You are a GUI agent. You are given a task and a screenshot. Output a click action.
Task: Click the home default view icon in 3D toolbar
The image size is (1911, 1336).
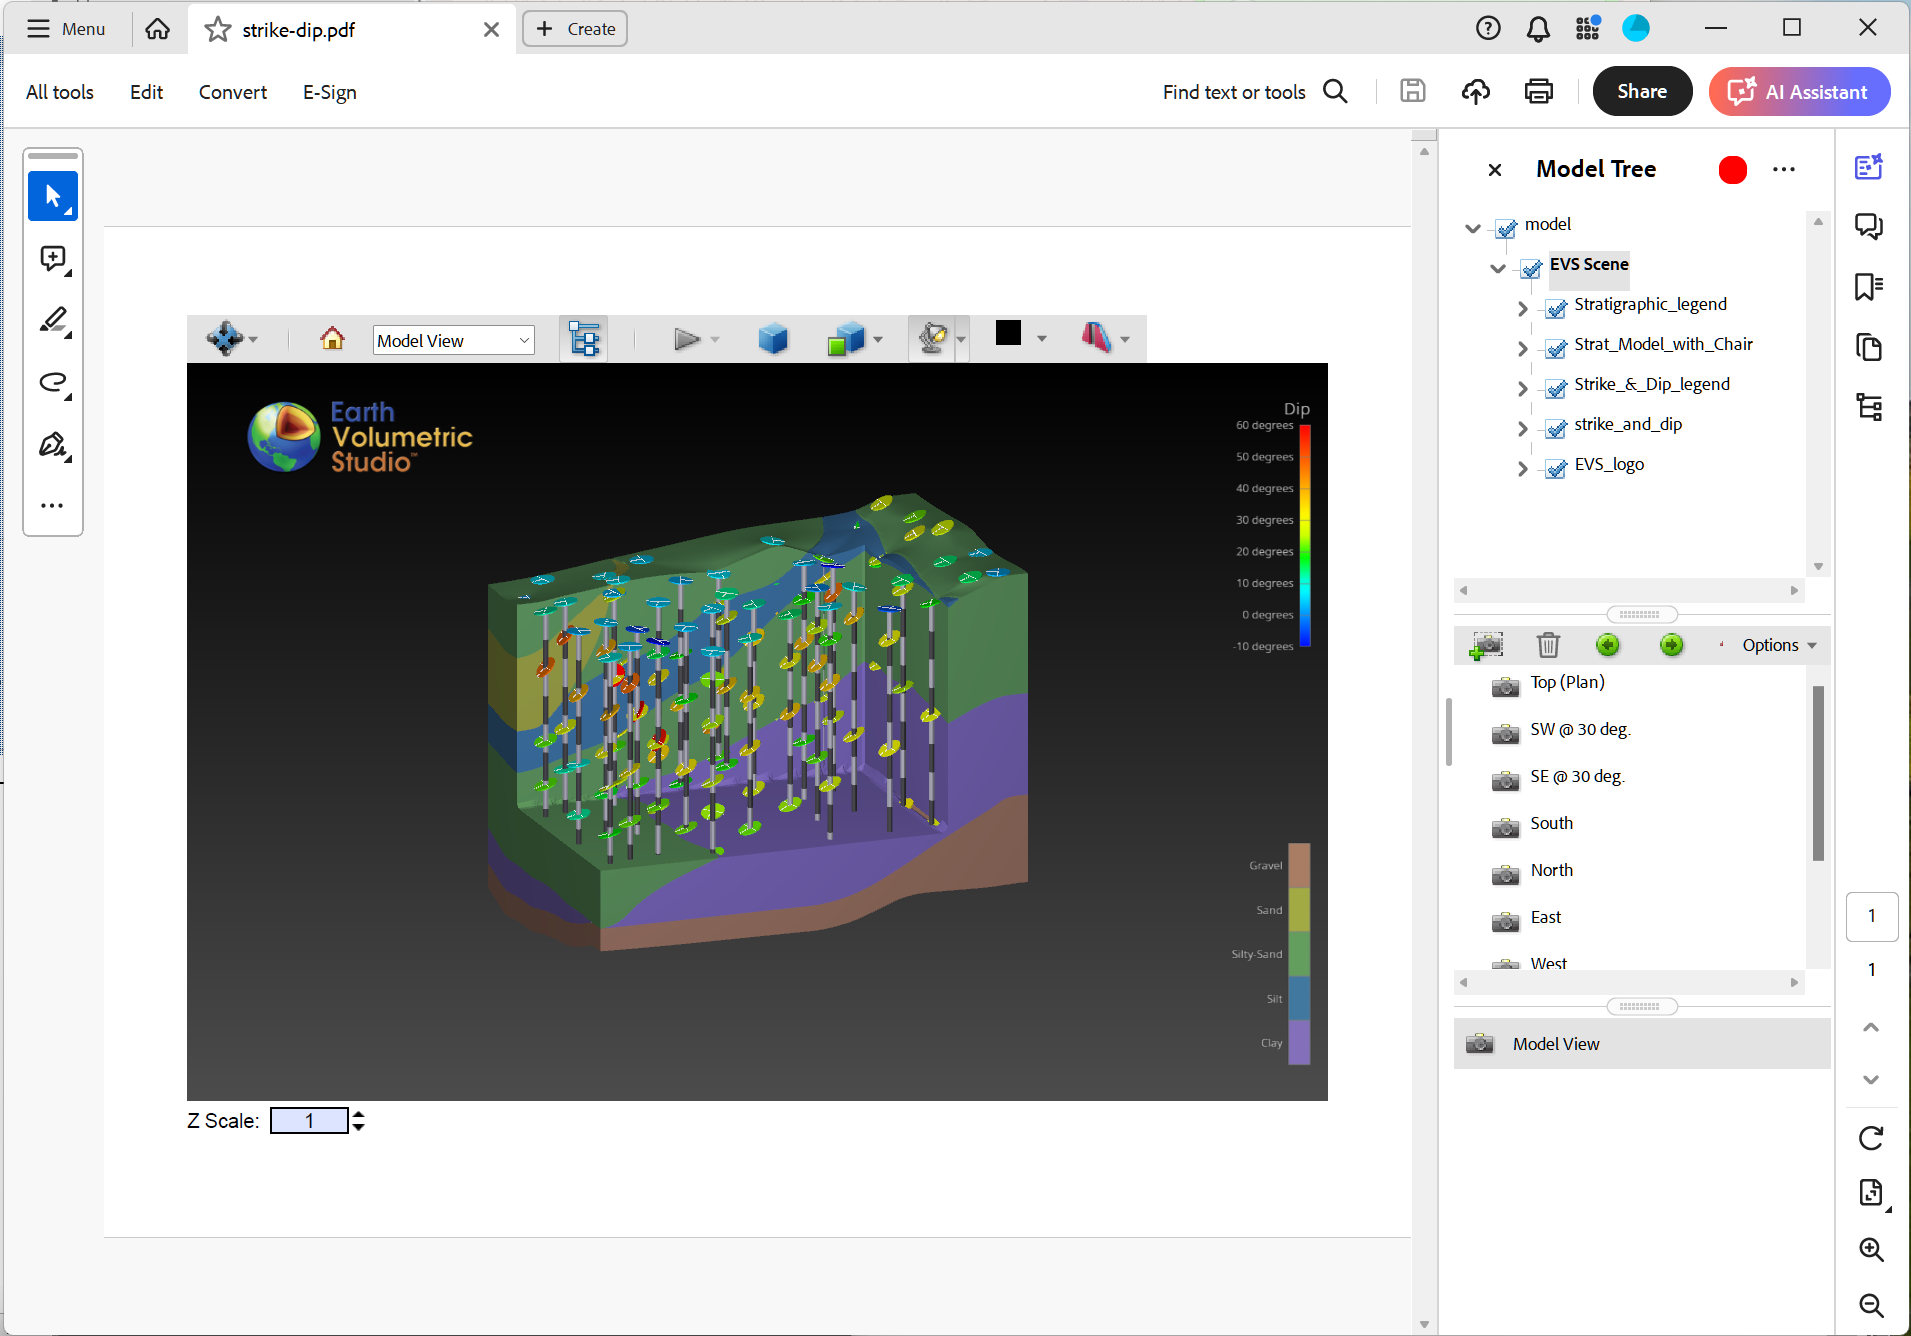[x=331, y=338]
